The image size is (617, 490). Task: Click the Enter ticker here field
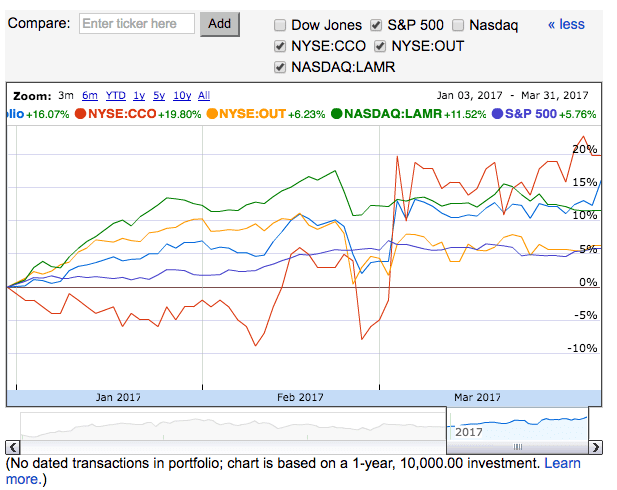137,24
